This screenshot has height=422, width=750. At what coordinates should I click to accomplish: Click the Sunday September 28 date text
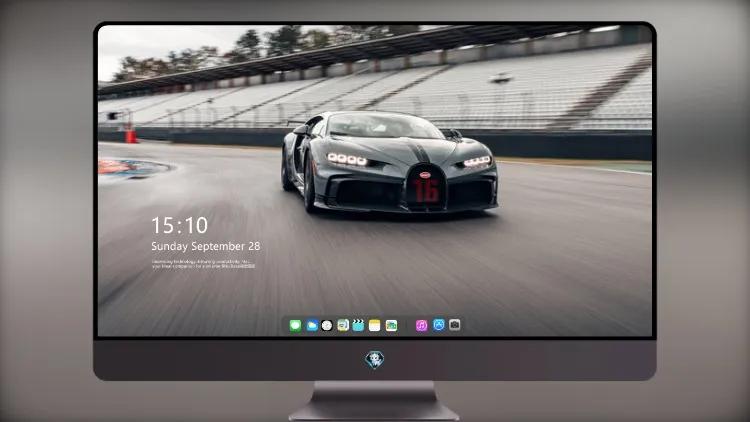pos(206,246)
